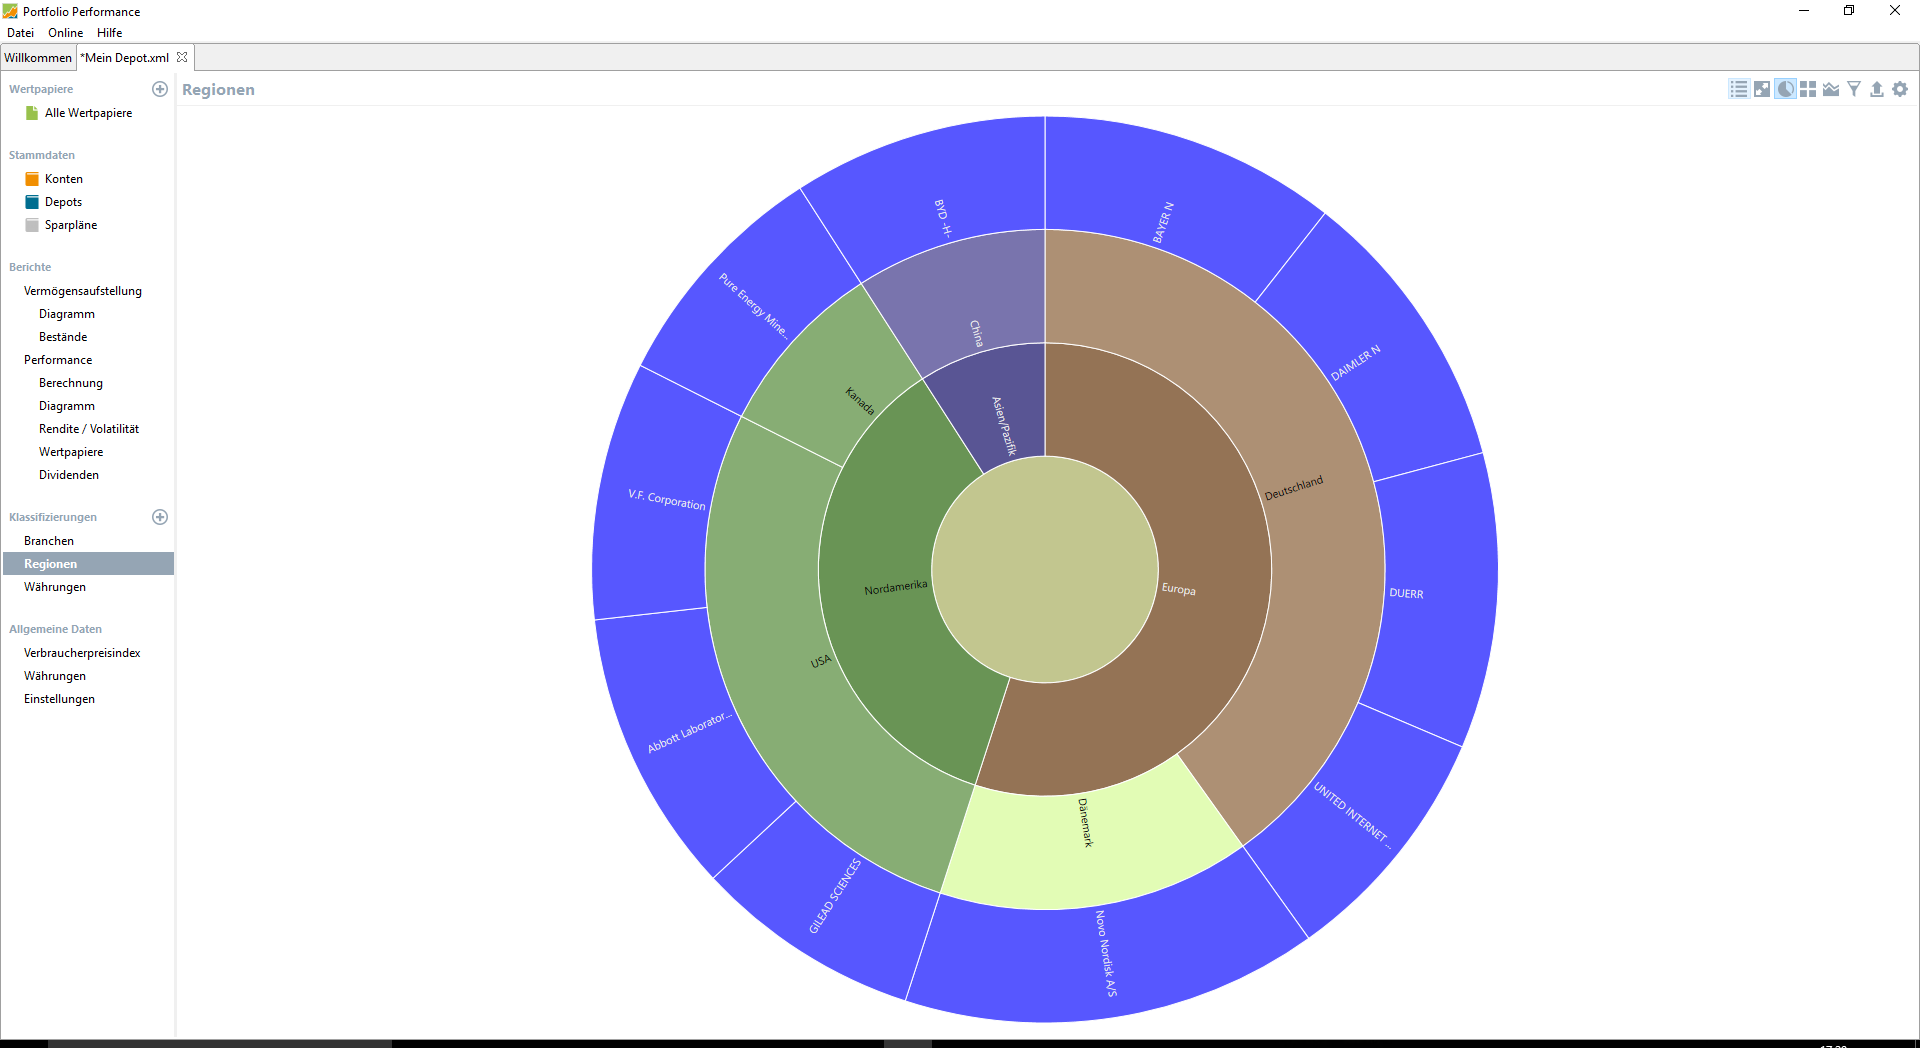Open the Dividenden view

(69, 475)
